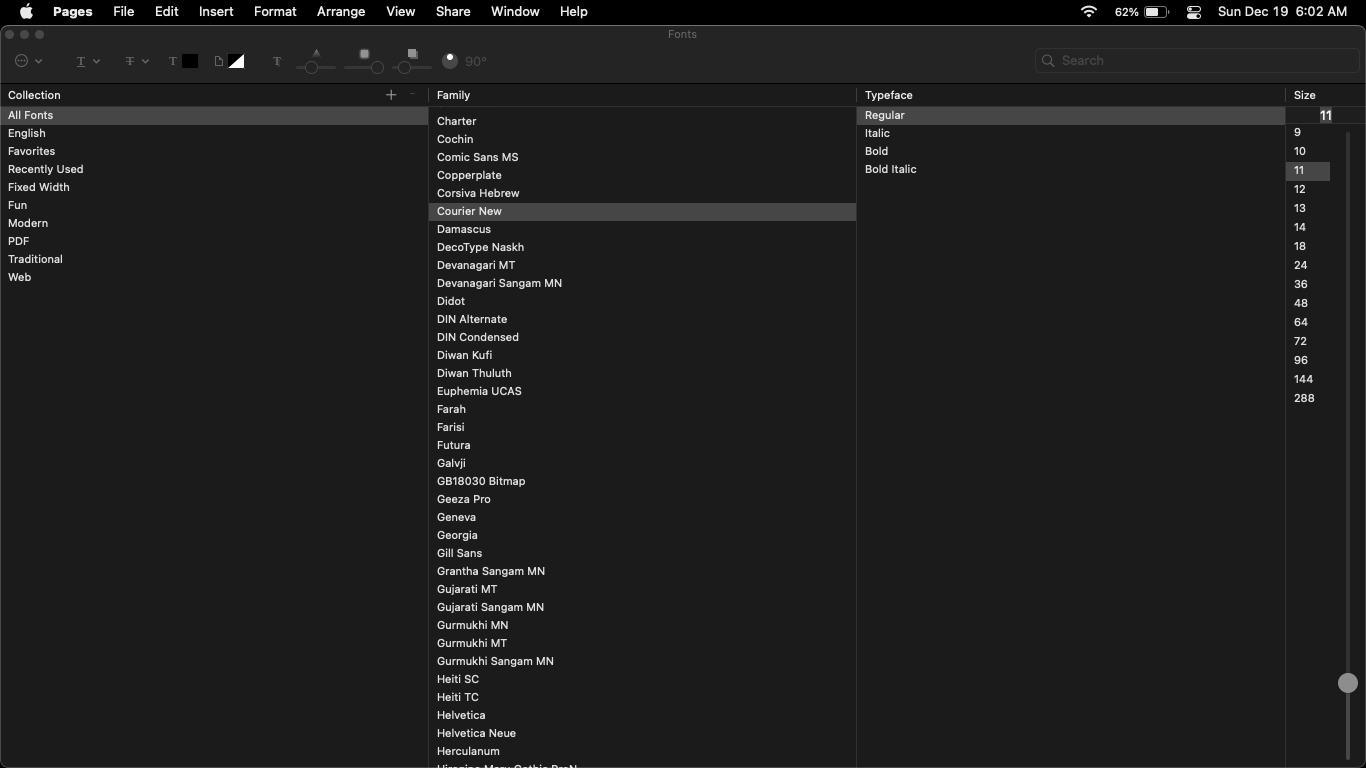Viewport: 1366px width, 768px height.
Task: Click the date and time clock
Action: 1282,12
